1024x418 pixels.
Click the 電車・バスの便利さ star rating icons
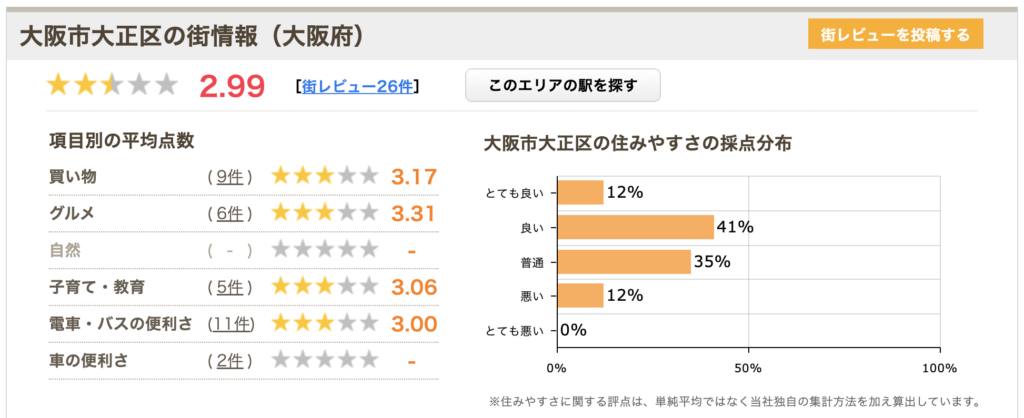tap(325, 323)
